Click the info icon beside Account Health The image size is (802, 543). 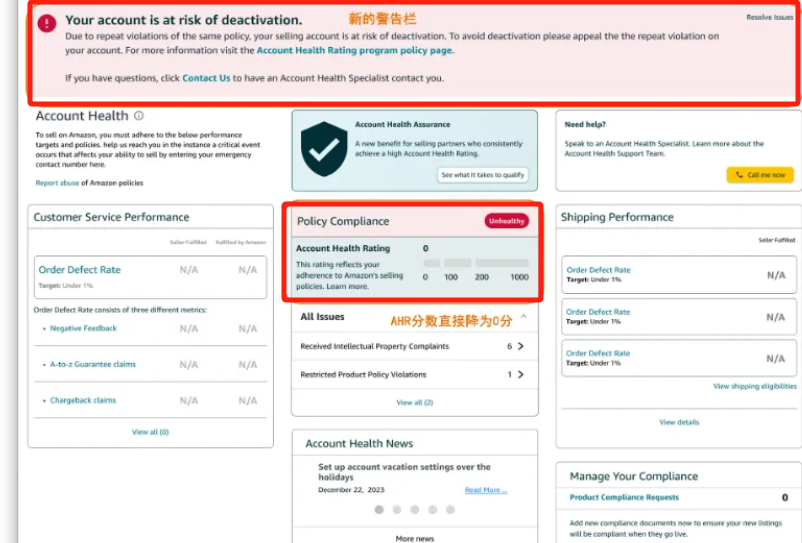coord(139,116)
